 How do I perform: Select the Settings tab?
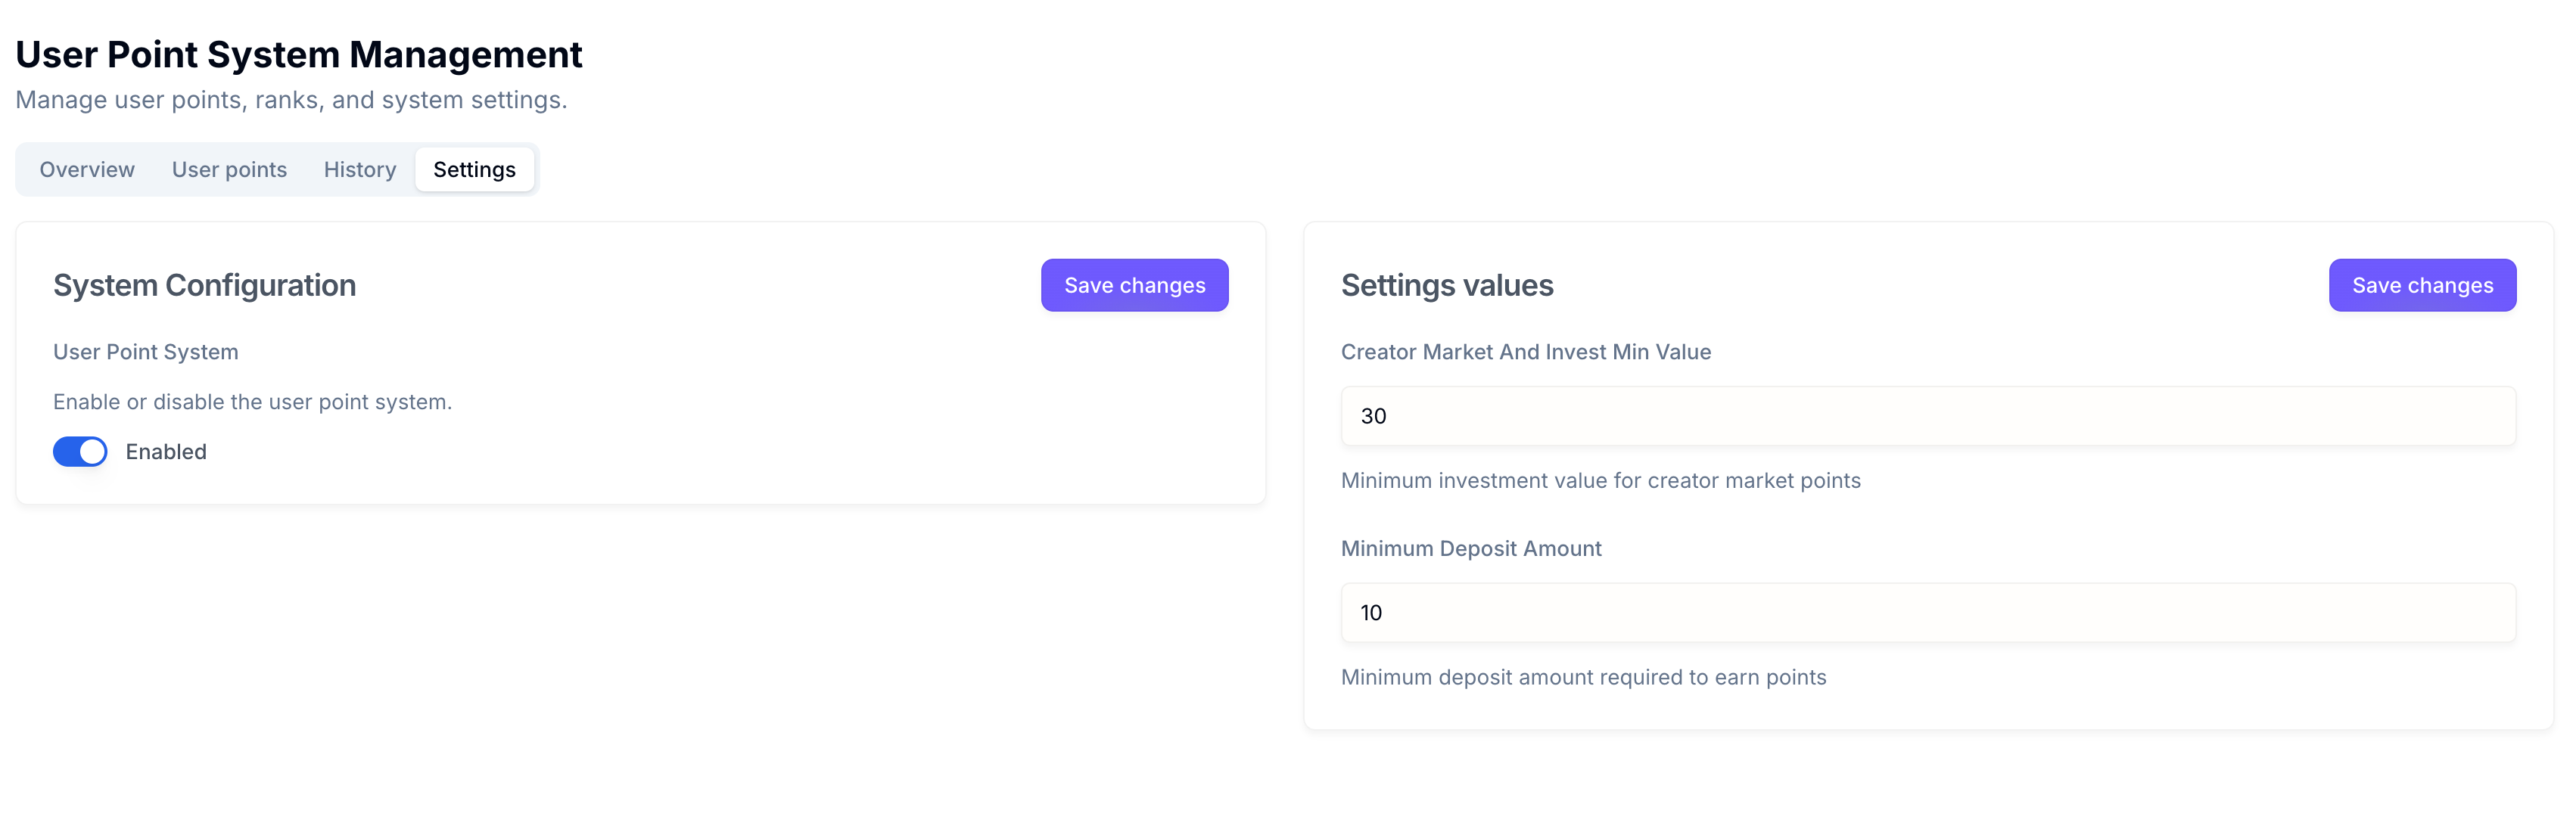[x=474, y=170]
